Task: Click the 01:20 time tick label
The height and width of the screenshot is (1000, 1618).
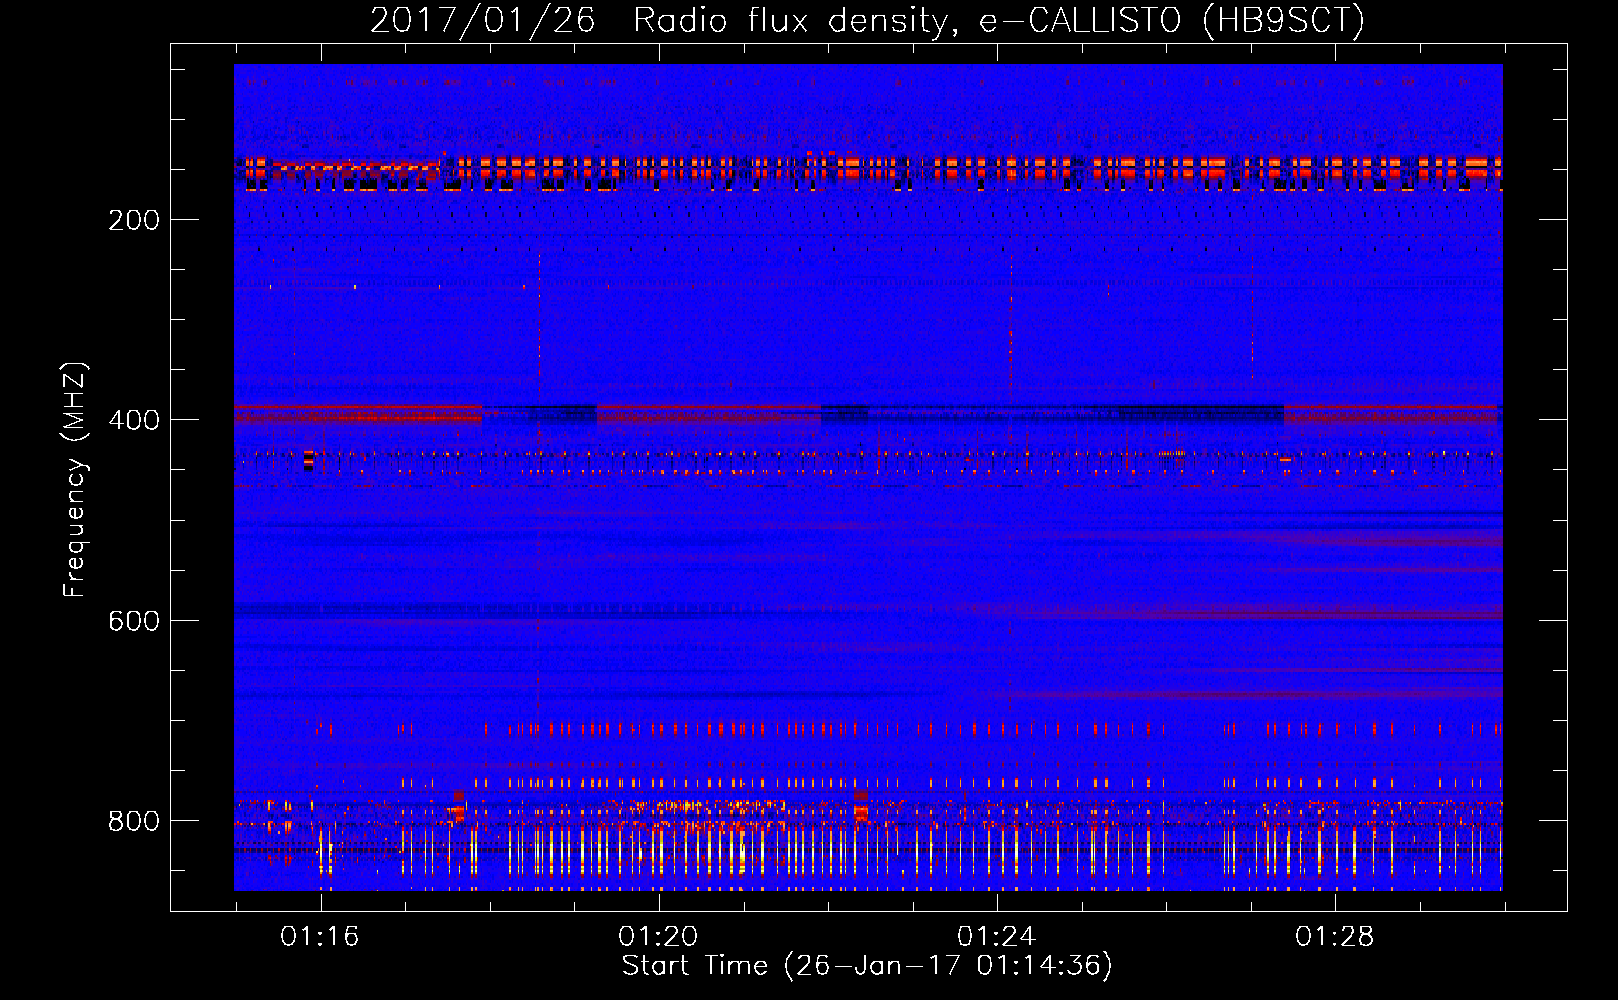Action: (658, 937)
